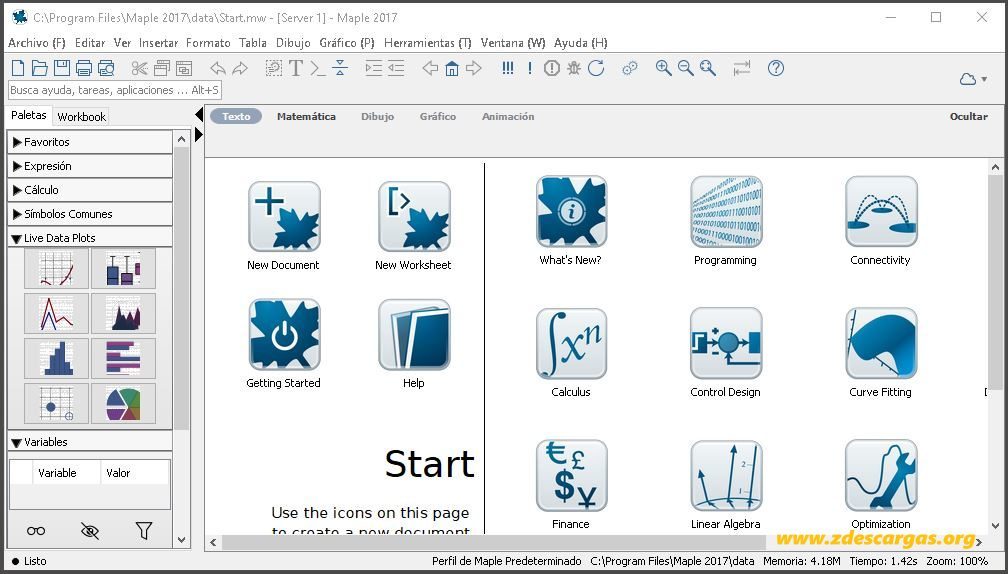Navigate forward with the right arrow
The image size is (1008, 574).
(474, 68)
